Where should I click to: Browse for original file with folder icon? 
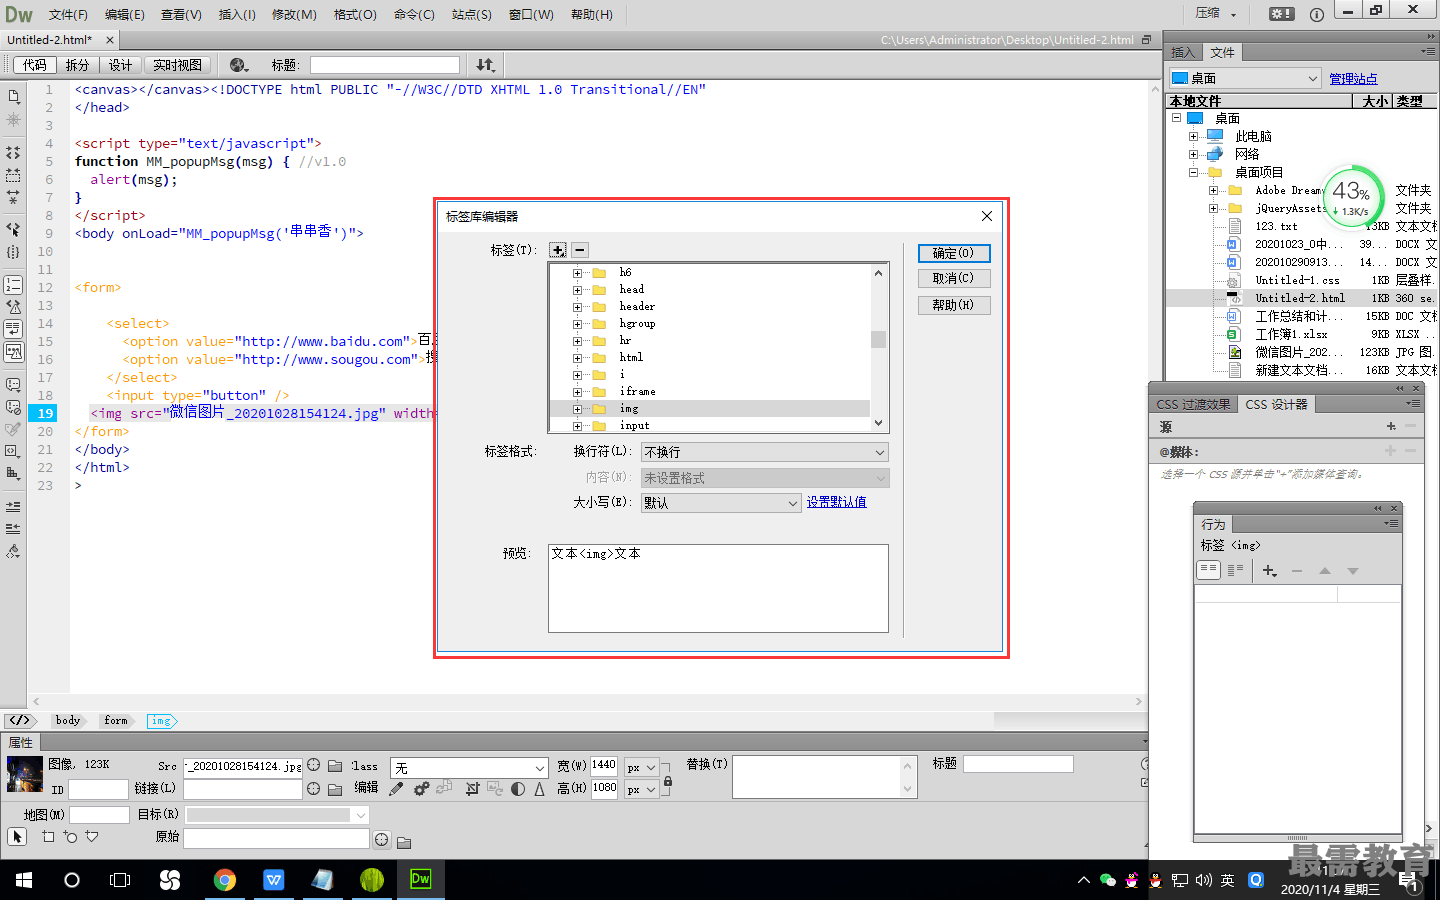point(404,842)
